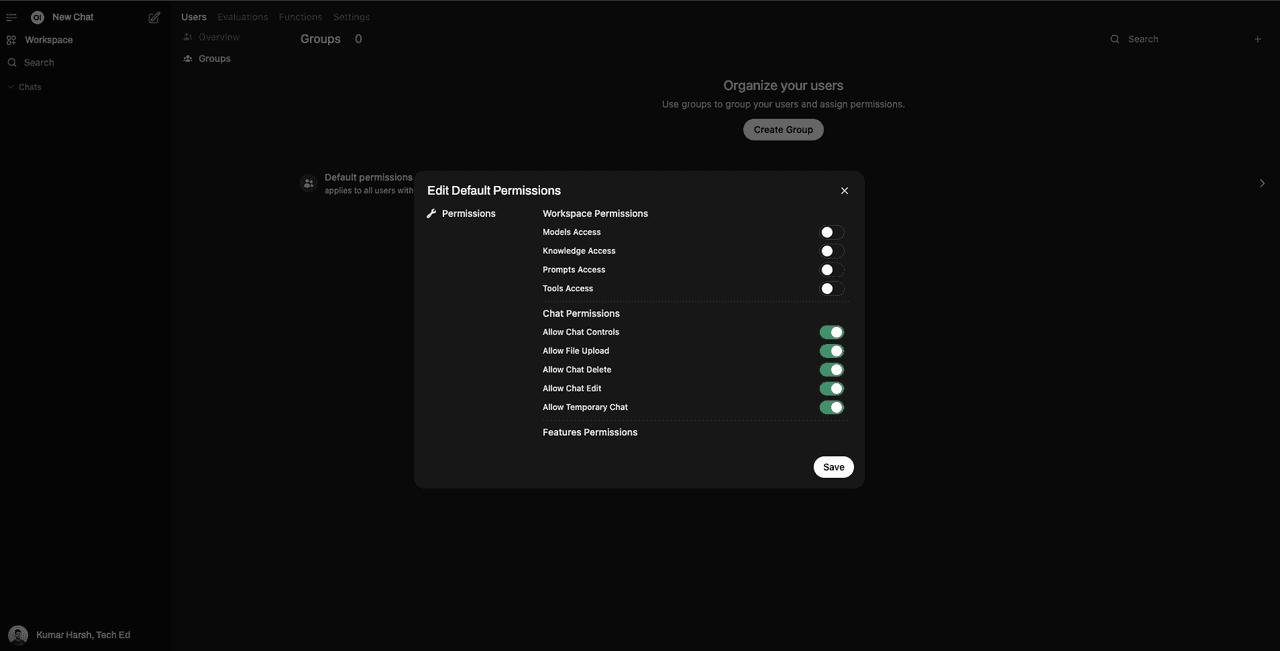Viewport: 1280px width, 651px height.
Task: Enable Knowledge Access permission
Action: (834, 251)
